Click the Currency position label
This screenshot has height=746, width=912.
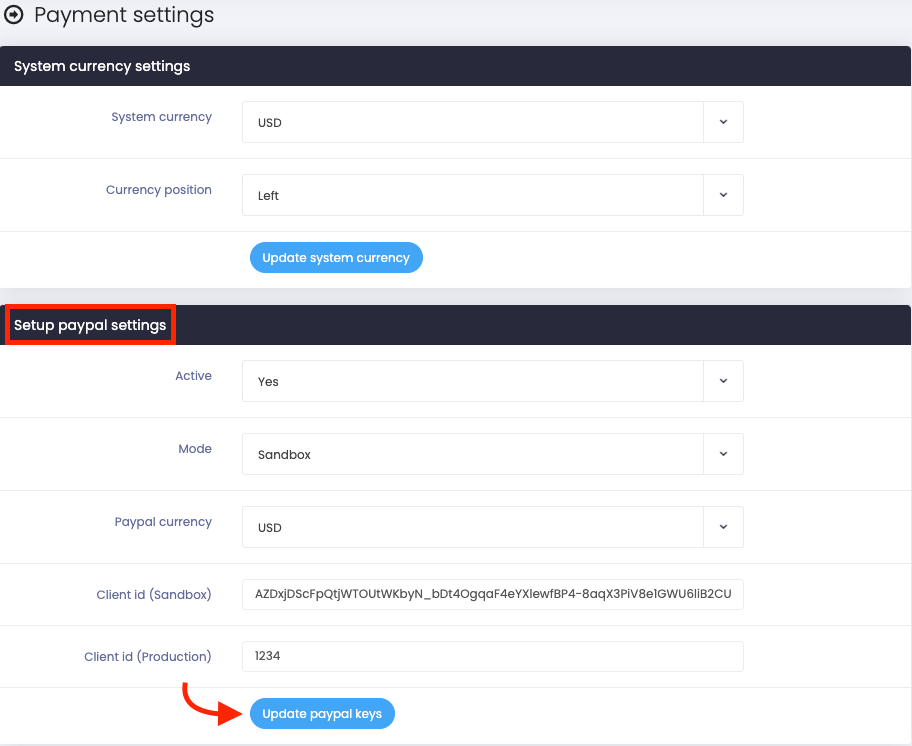[159, 190]
